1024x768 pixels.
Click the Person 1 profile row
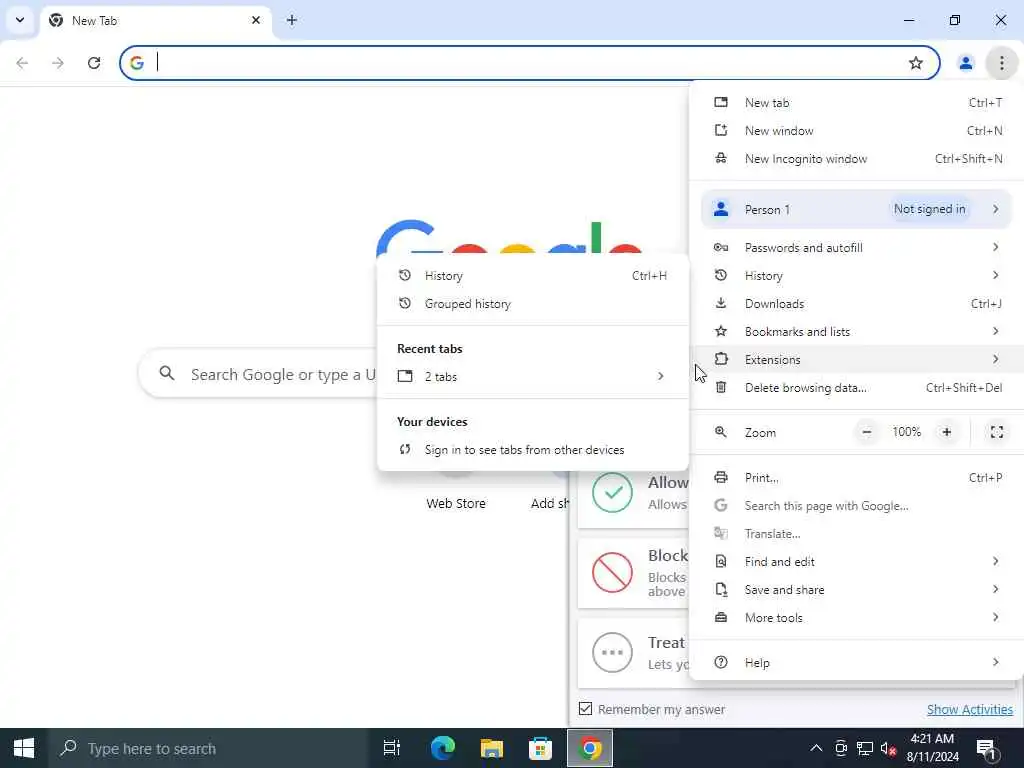coord(856,209)
